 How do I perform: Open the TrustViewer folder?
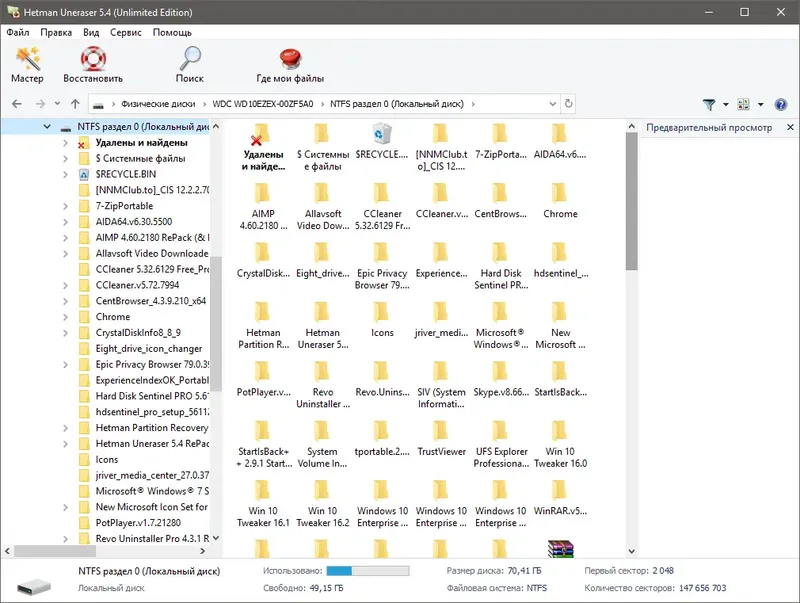[x=441, y=439]
